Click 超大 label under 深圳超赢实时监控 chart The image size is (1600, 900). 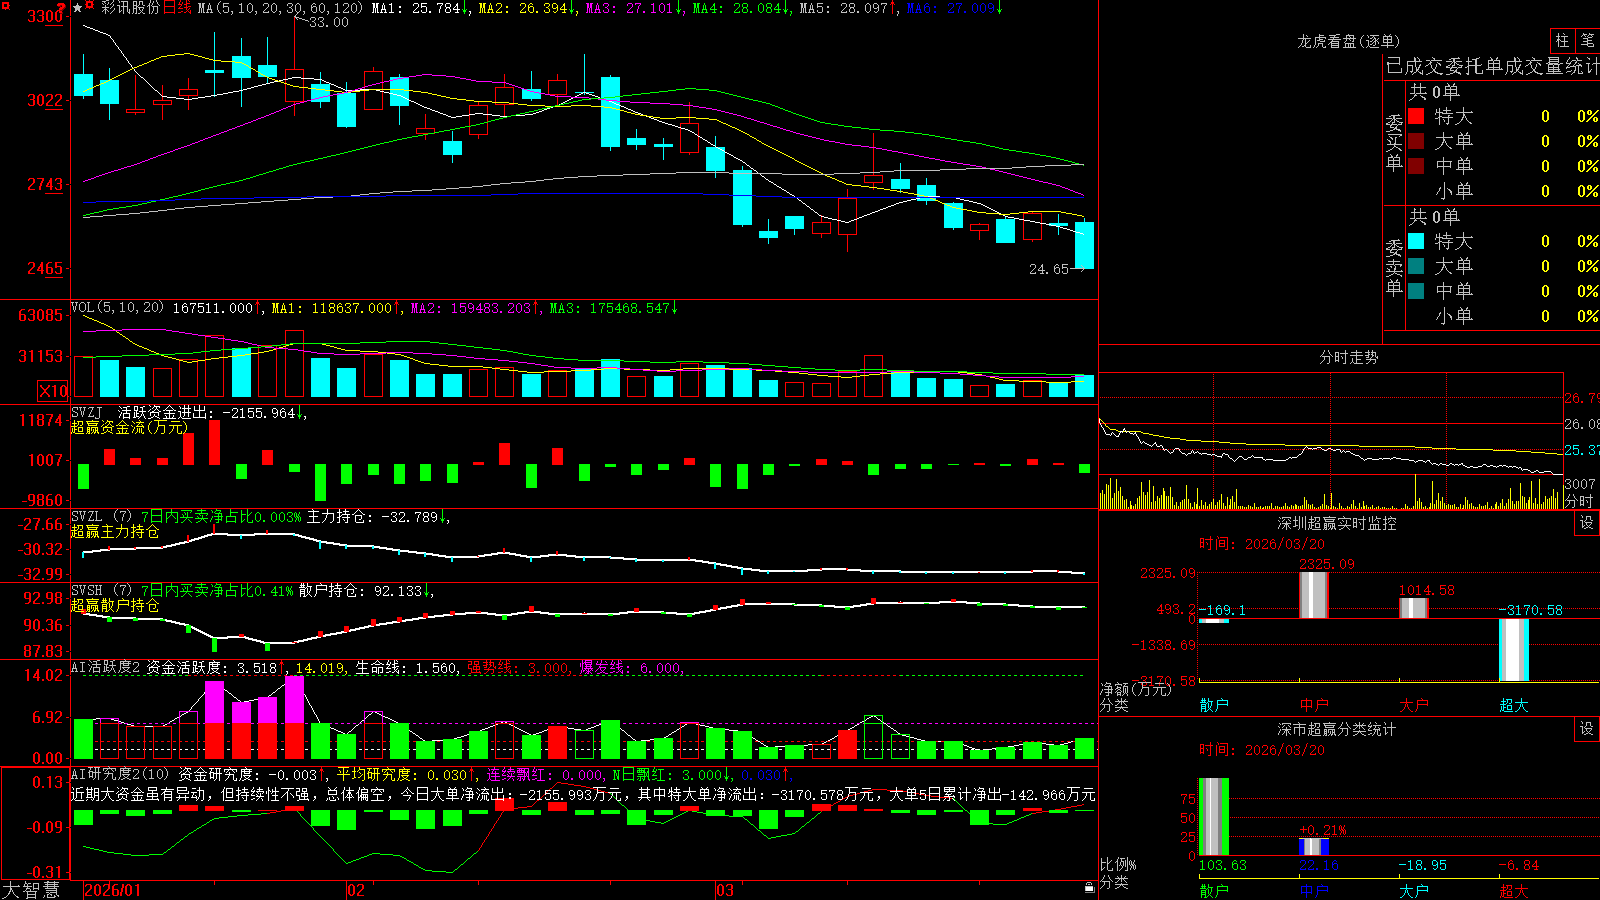click(x=1514, y=705)
